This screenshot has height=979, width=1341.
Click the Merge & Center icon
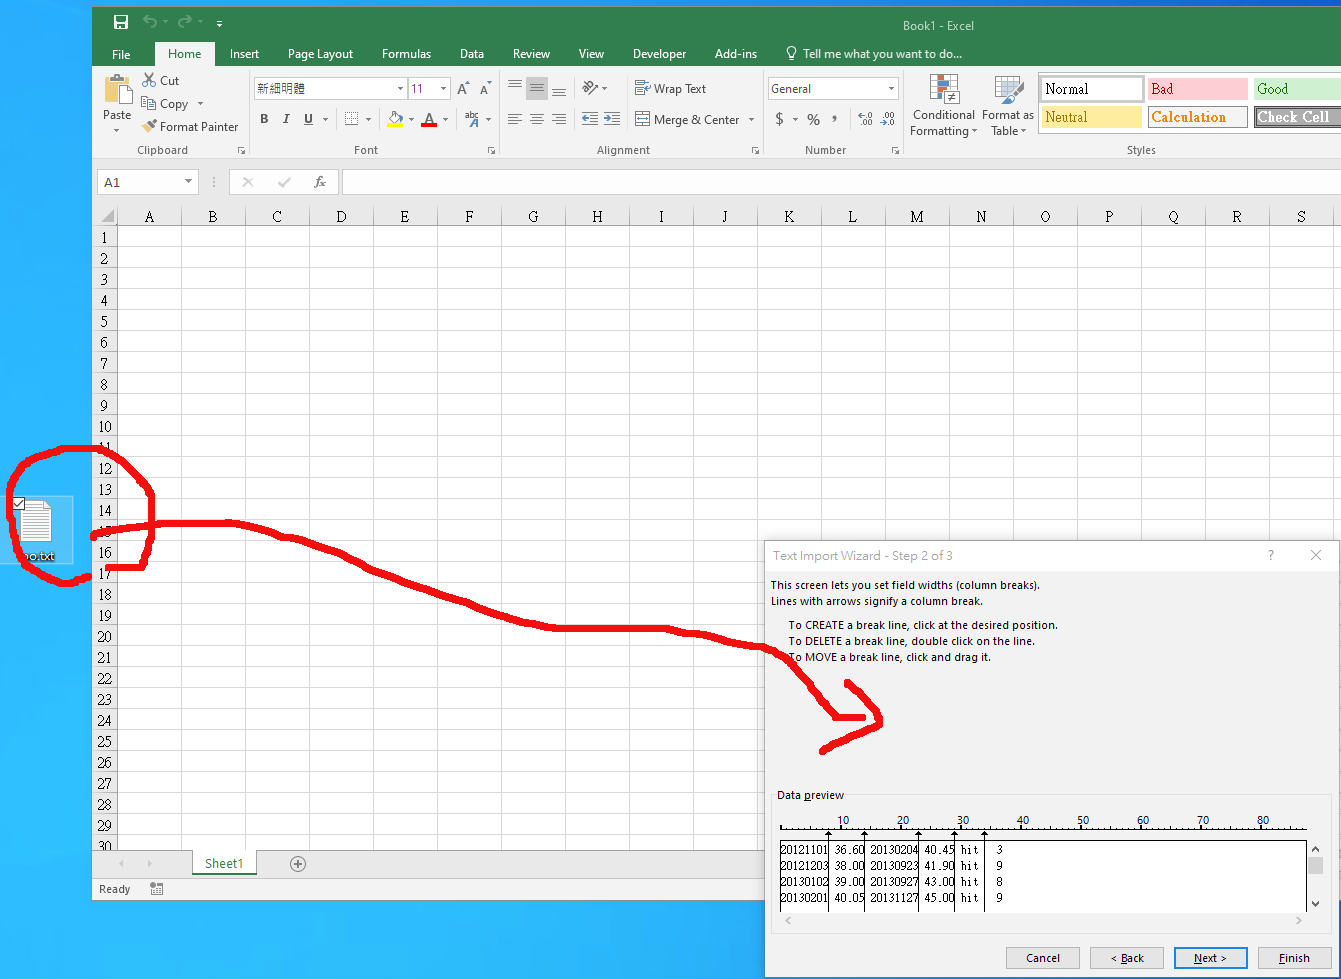click(643, 119)
